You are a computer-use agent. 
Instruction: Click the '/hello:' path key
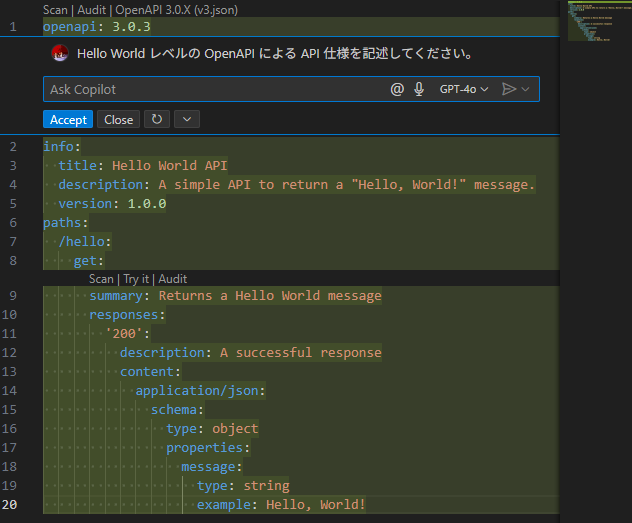(x=85, y=241)
